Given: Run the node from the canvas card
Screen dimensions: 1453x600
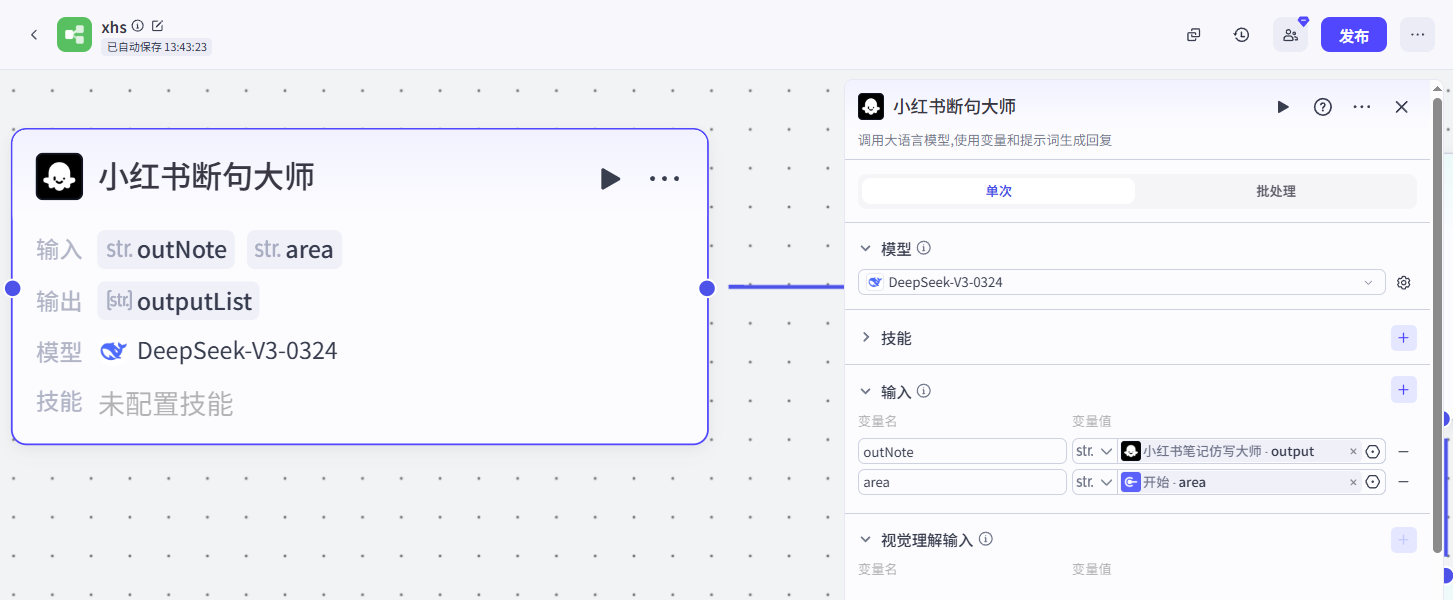Looking at the screenshot, I should pos(610,179).
